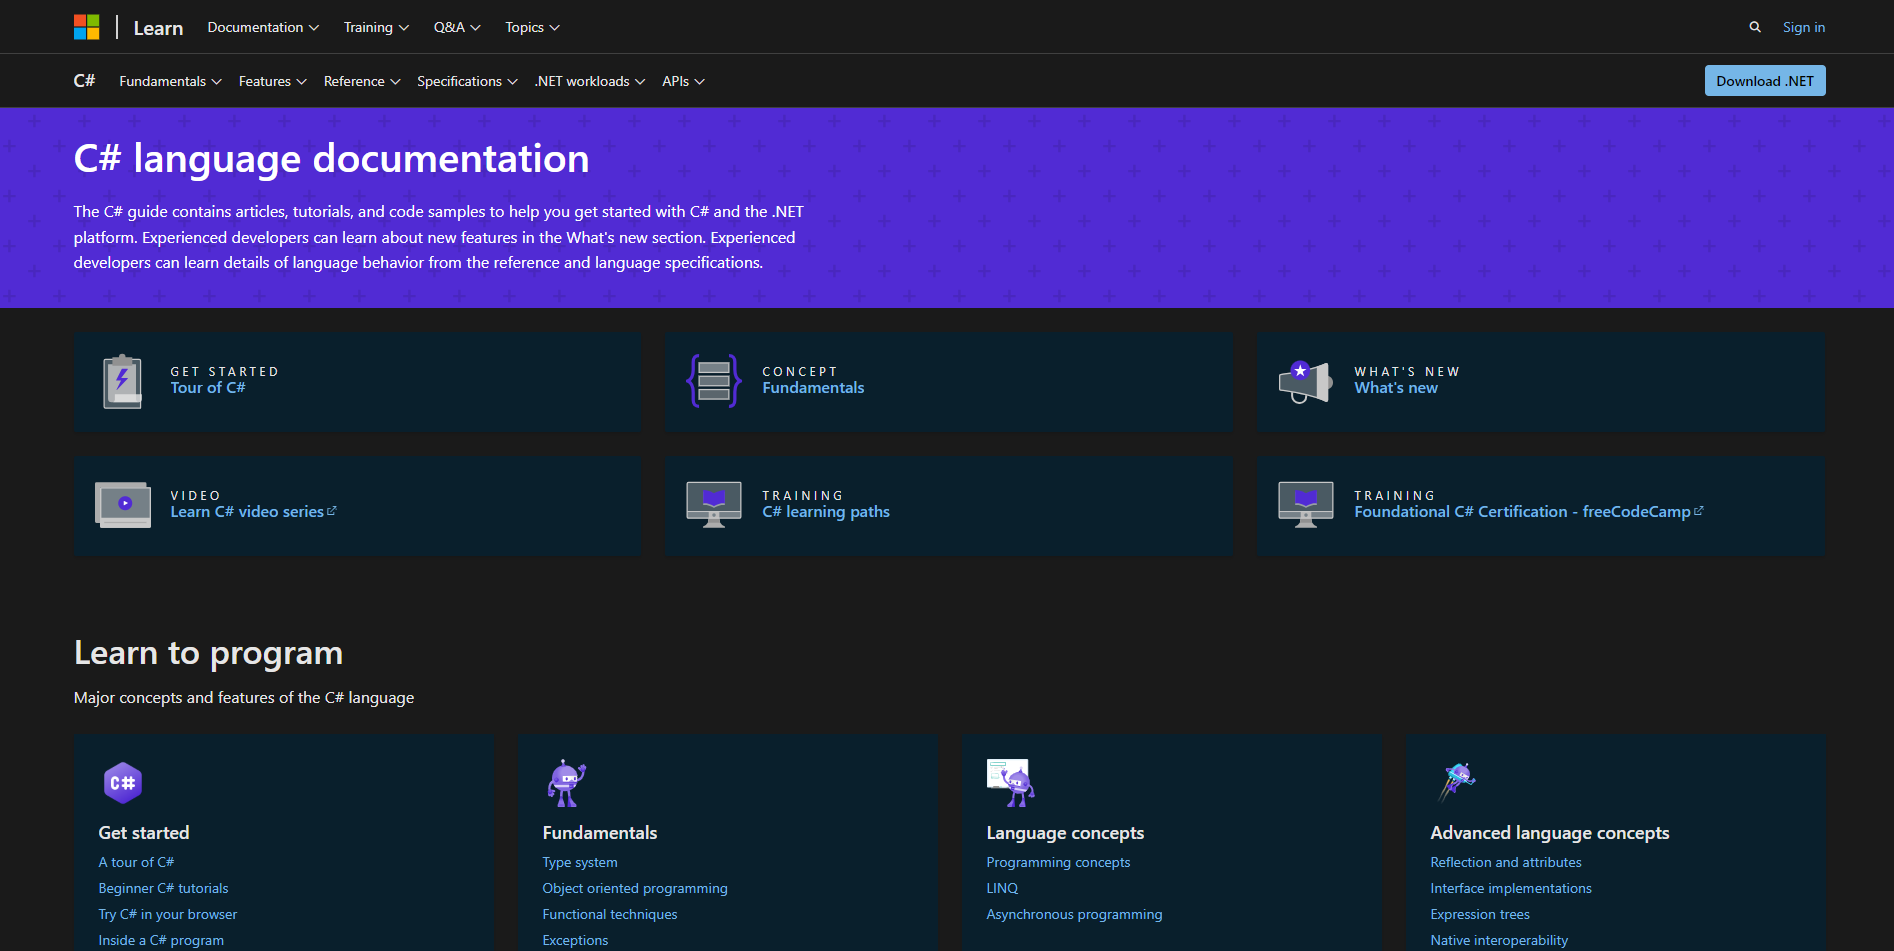This screenshot has width=1894, height=951.
Task: Click the robot mascot icon above Fundamentals
Action: [x=566, y=783]
